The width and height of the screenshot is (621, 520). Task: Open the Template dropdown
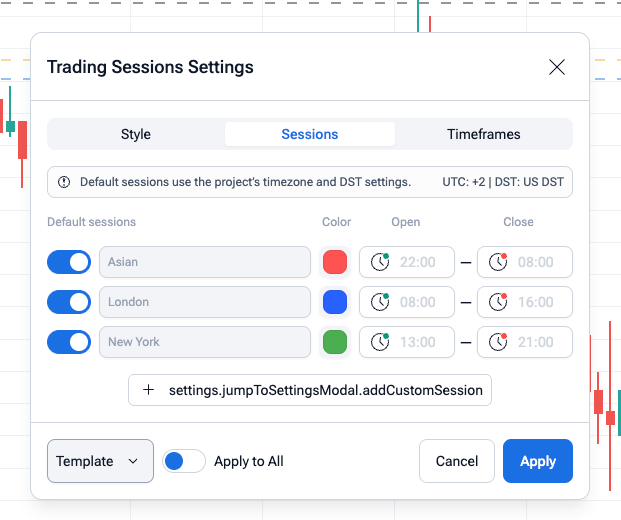click(100, 461)
